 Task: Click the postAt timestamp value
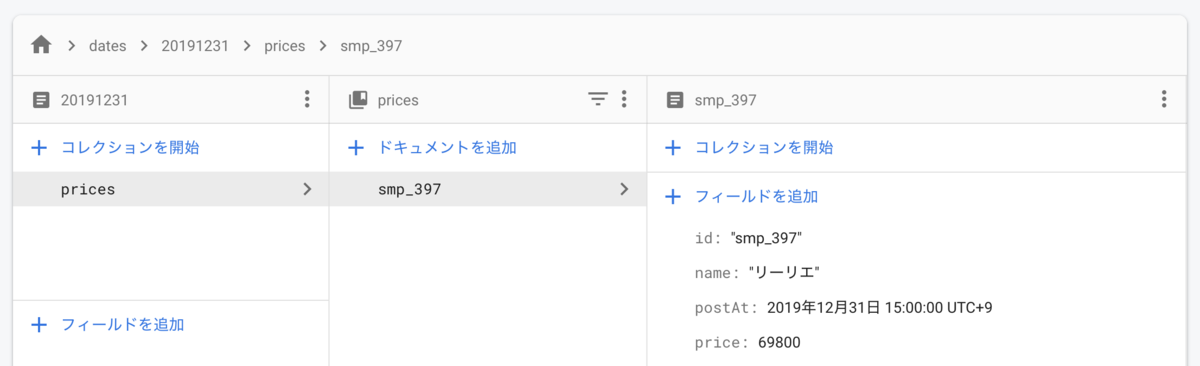pos(879,308)
